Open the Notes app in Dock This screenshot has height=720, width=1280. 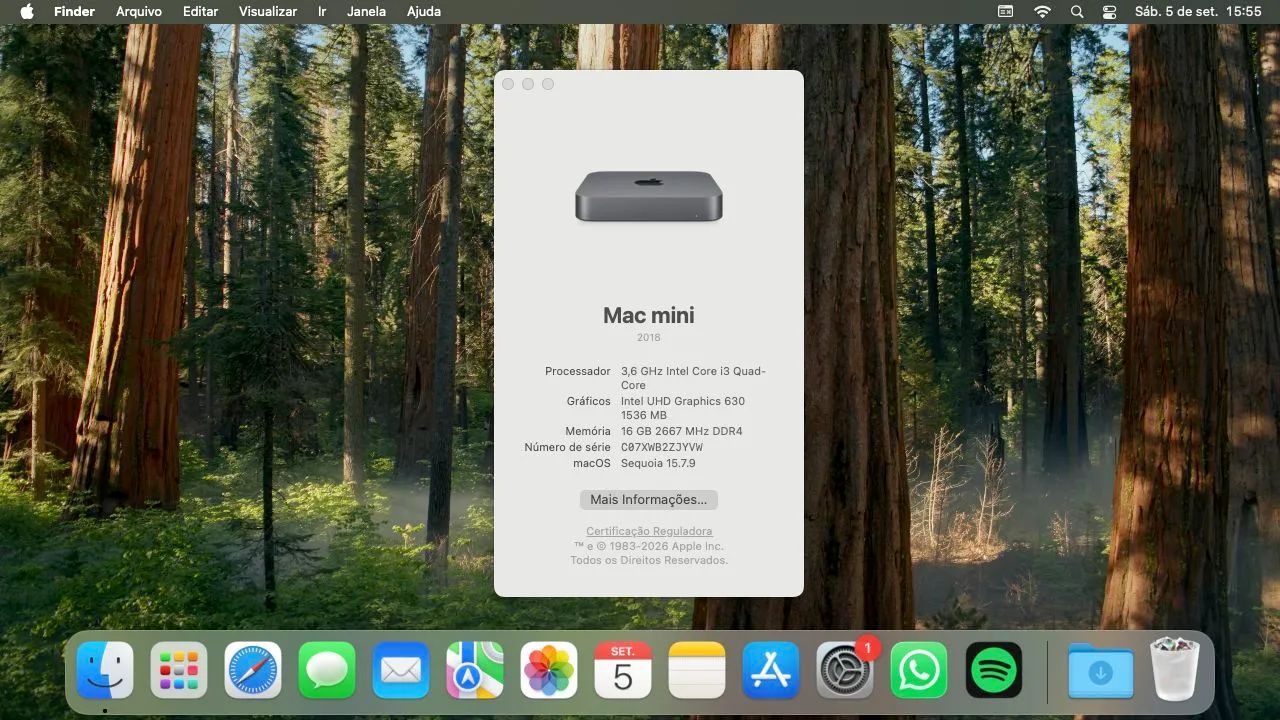697,670
